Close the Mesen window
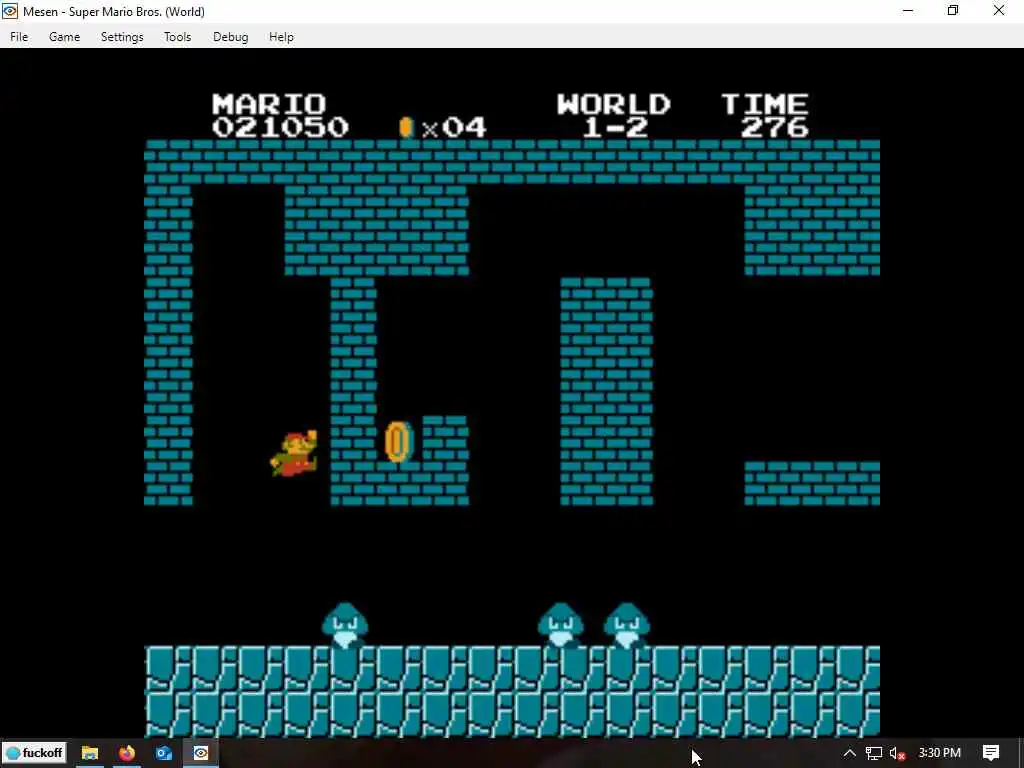This screenshot has height=768, width=1024. click(x=999, y=11)
